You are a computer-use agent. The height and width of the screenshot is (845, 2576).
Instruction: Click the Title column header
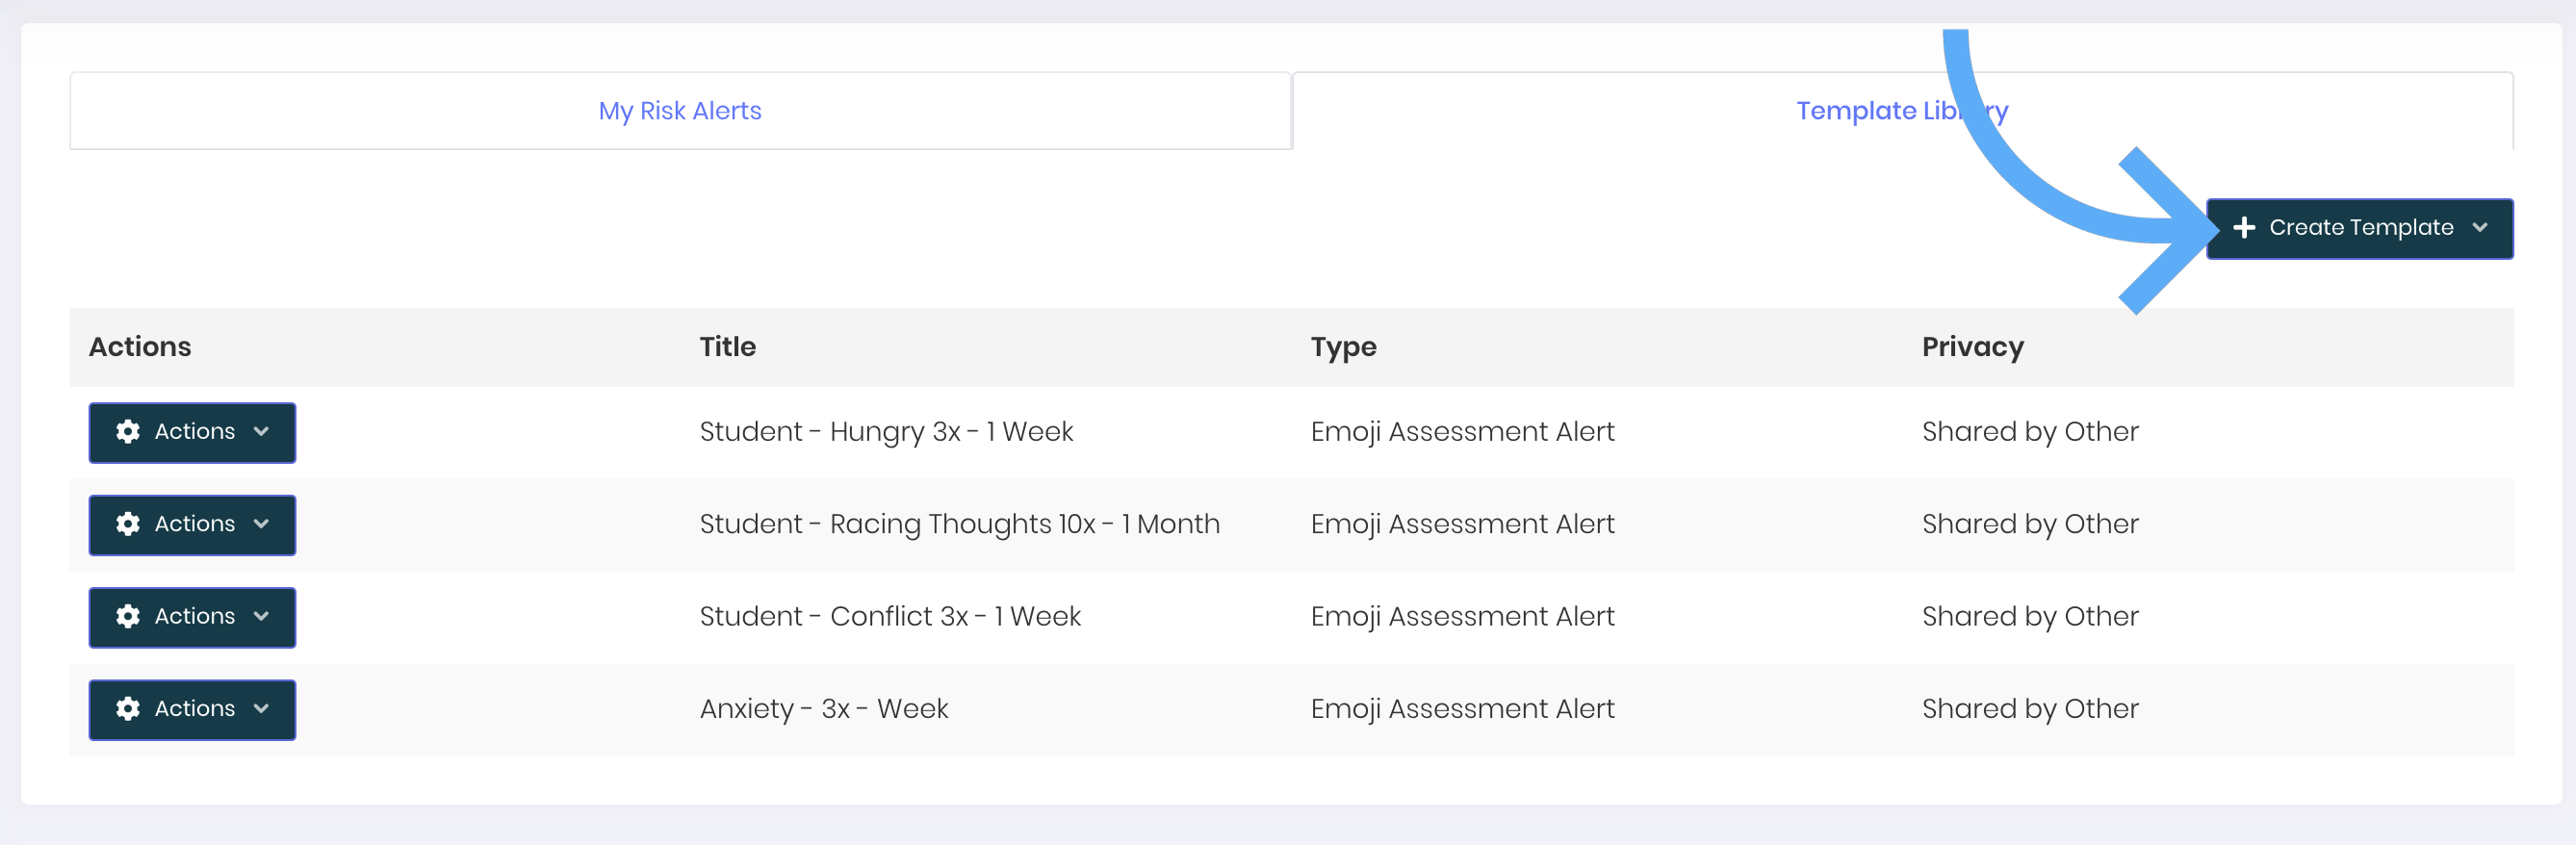(x=727, y=347)
